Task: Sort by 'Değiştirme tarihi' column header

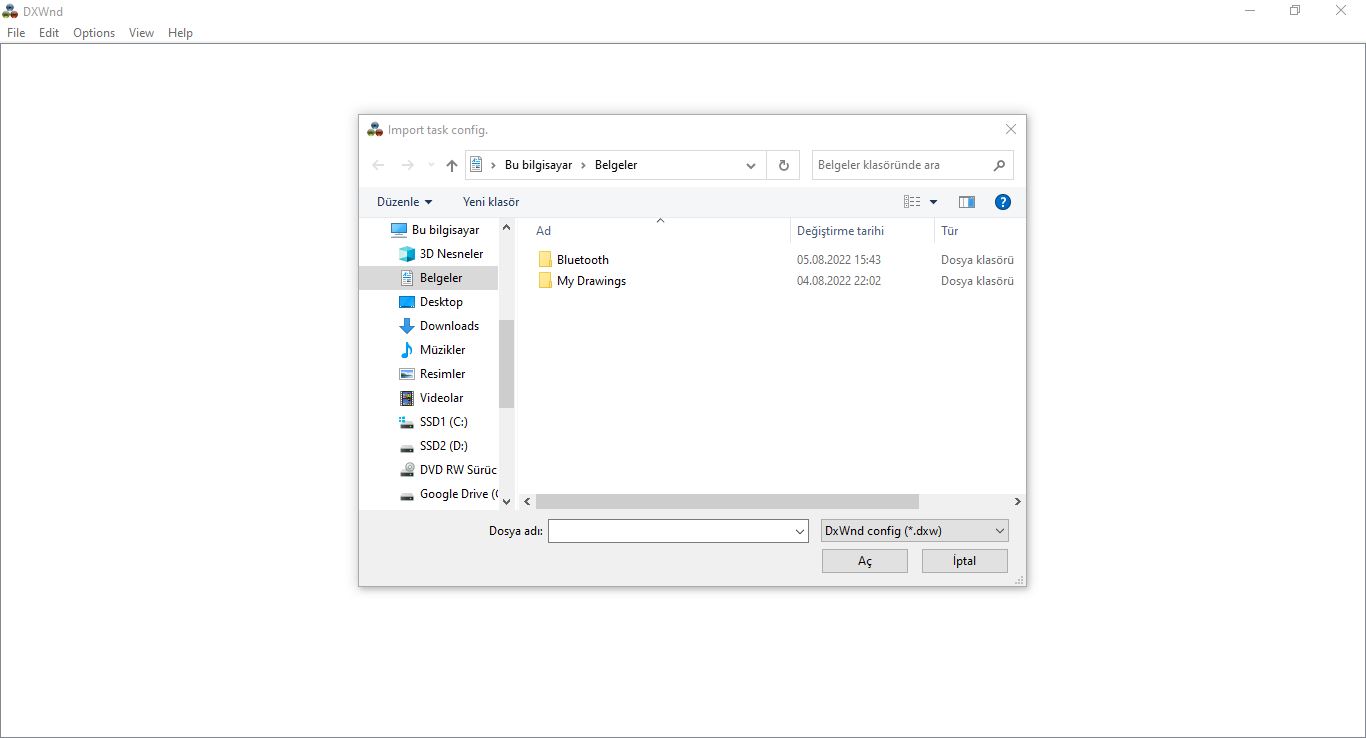Action: (840, 231)
